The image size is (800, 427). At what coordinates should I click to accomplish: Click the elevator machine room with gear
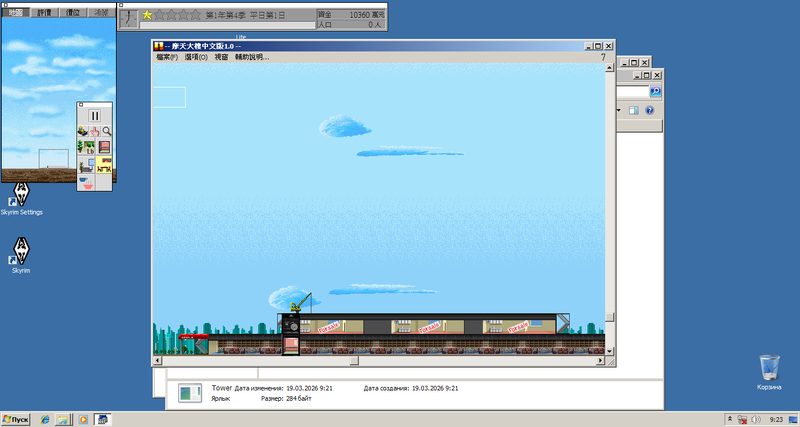click(290, 324)
